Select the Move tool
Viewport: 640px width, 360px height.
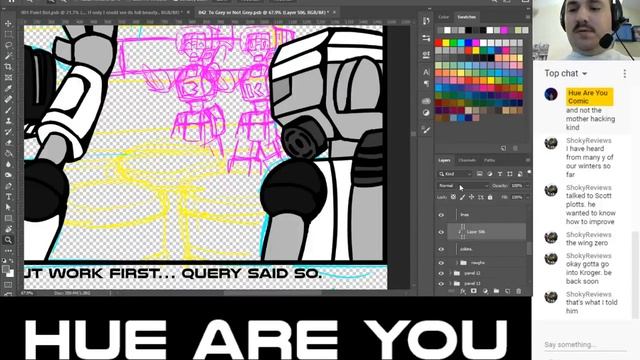(x=8, y=24)
